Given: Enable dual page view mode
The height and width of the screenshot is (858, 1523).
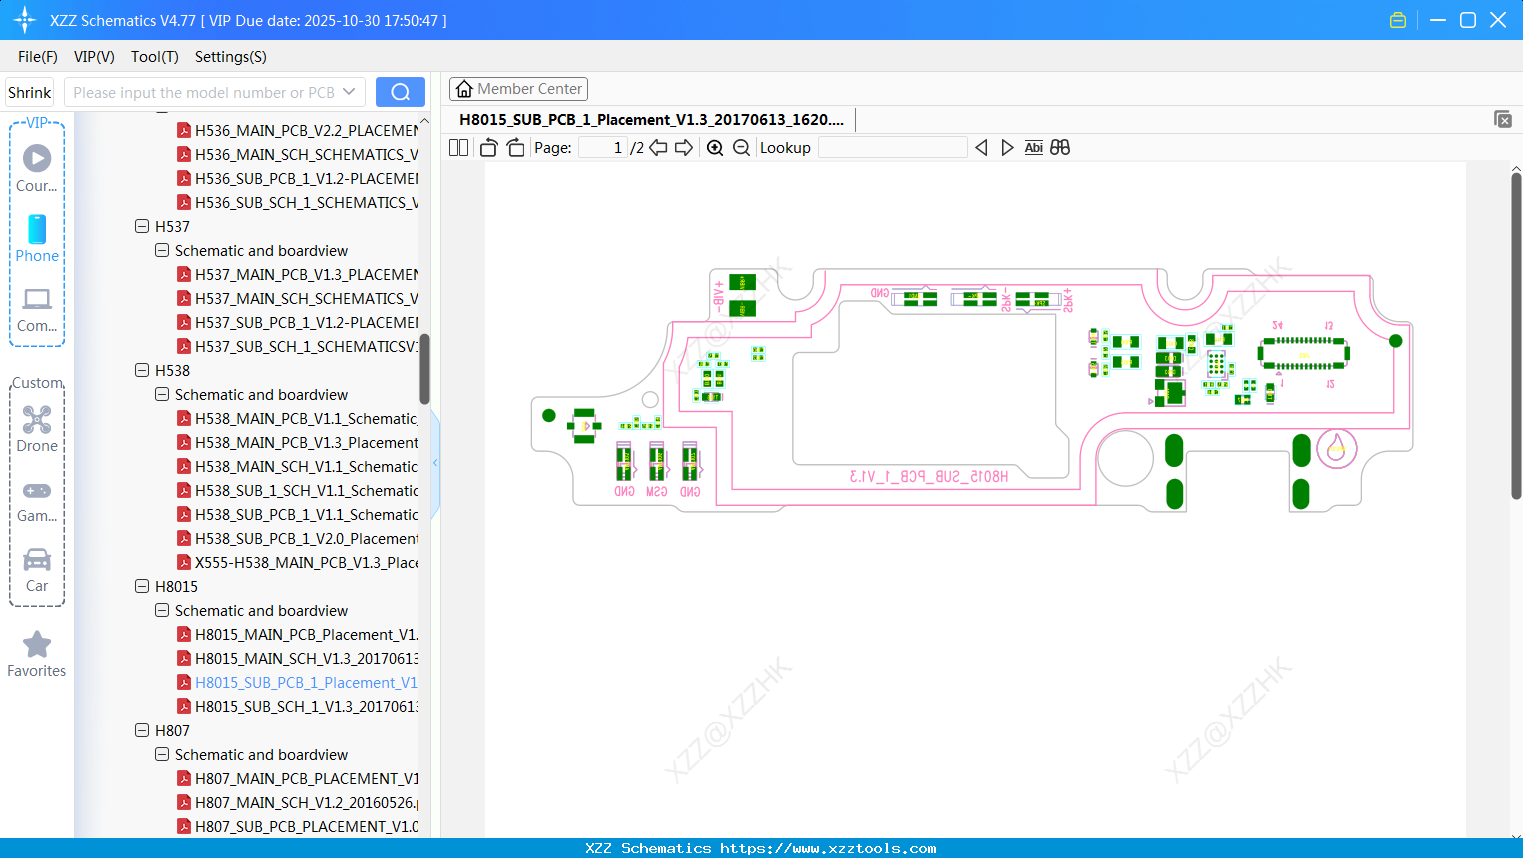Looking at the screenshot, I should [458, 147].
